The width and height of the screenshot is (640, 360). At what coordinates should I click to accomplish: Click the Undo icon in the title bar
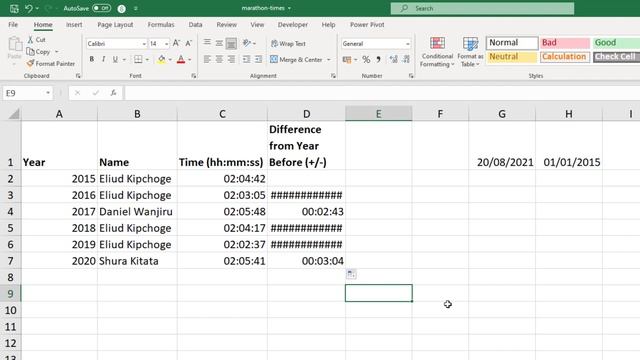[29, 8]
